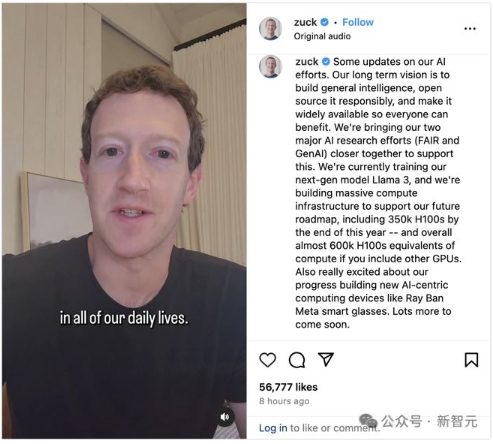Click the verified badge in the caption

(326, 62)
